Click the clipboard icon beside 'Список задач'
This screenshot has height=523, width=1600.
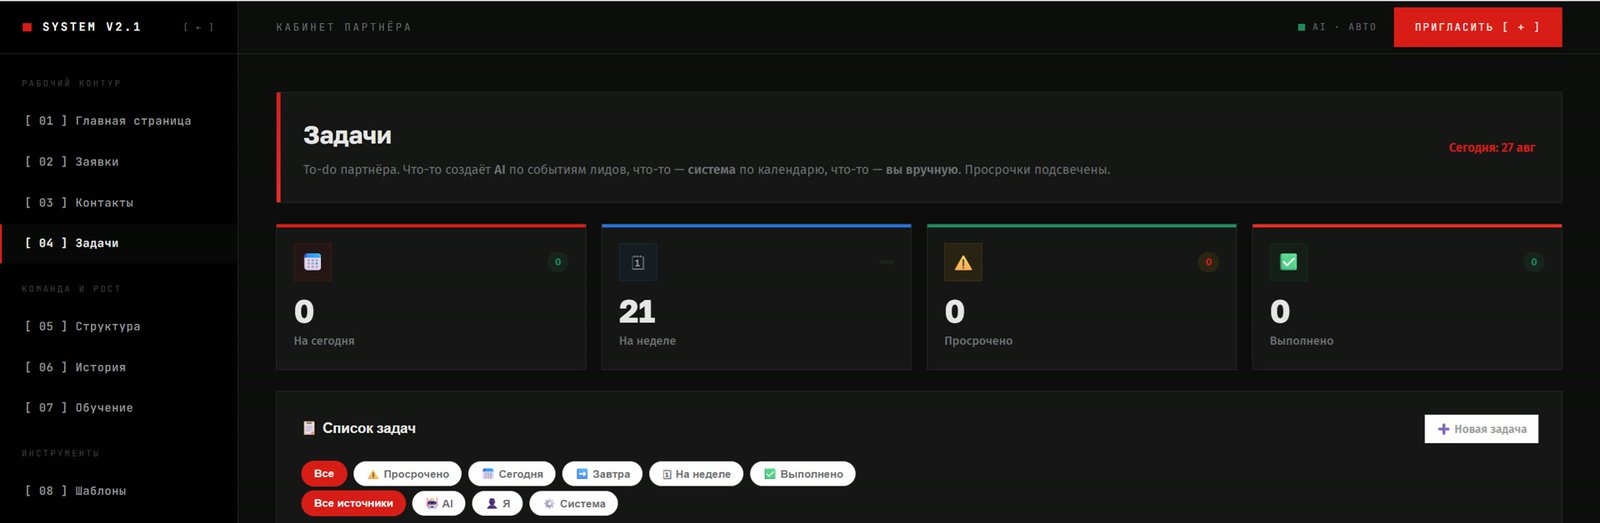click(309, 428)
